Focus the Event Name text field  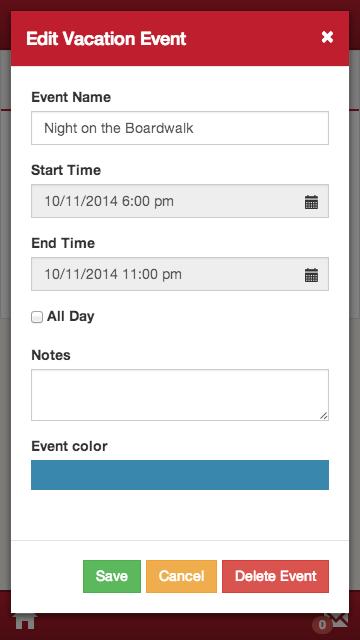(180, 128)
